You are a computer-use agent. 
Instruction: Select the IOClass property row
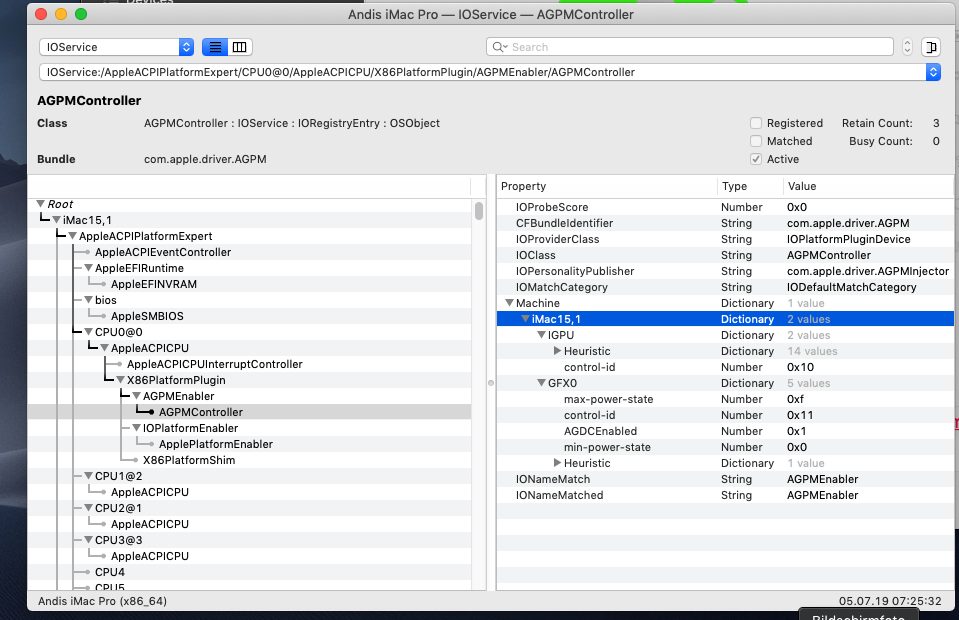725,255
